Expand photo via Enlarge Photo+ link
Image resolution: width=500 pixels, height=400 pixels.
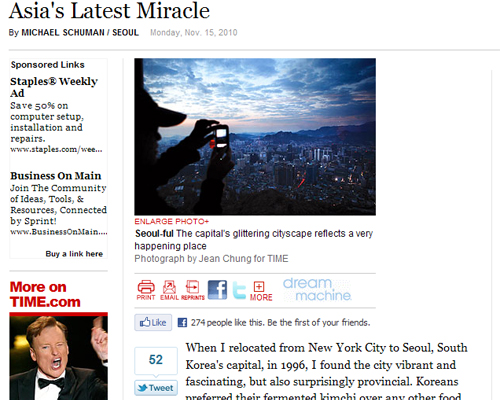171,221
